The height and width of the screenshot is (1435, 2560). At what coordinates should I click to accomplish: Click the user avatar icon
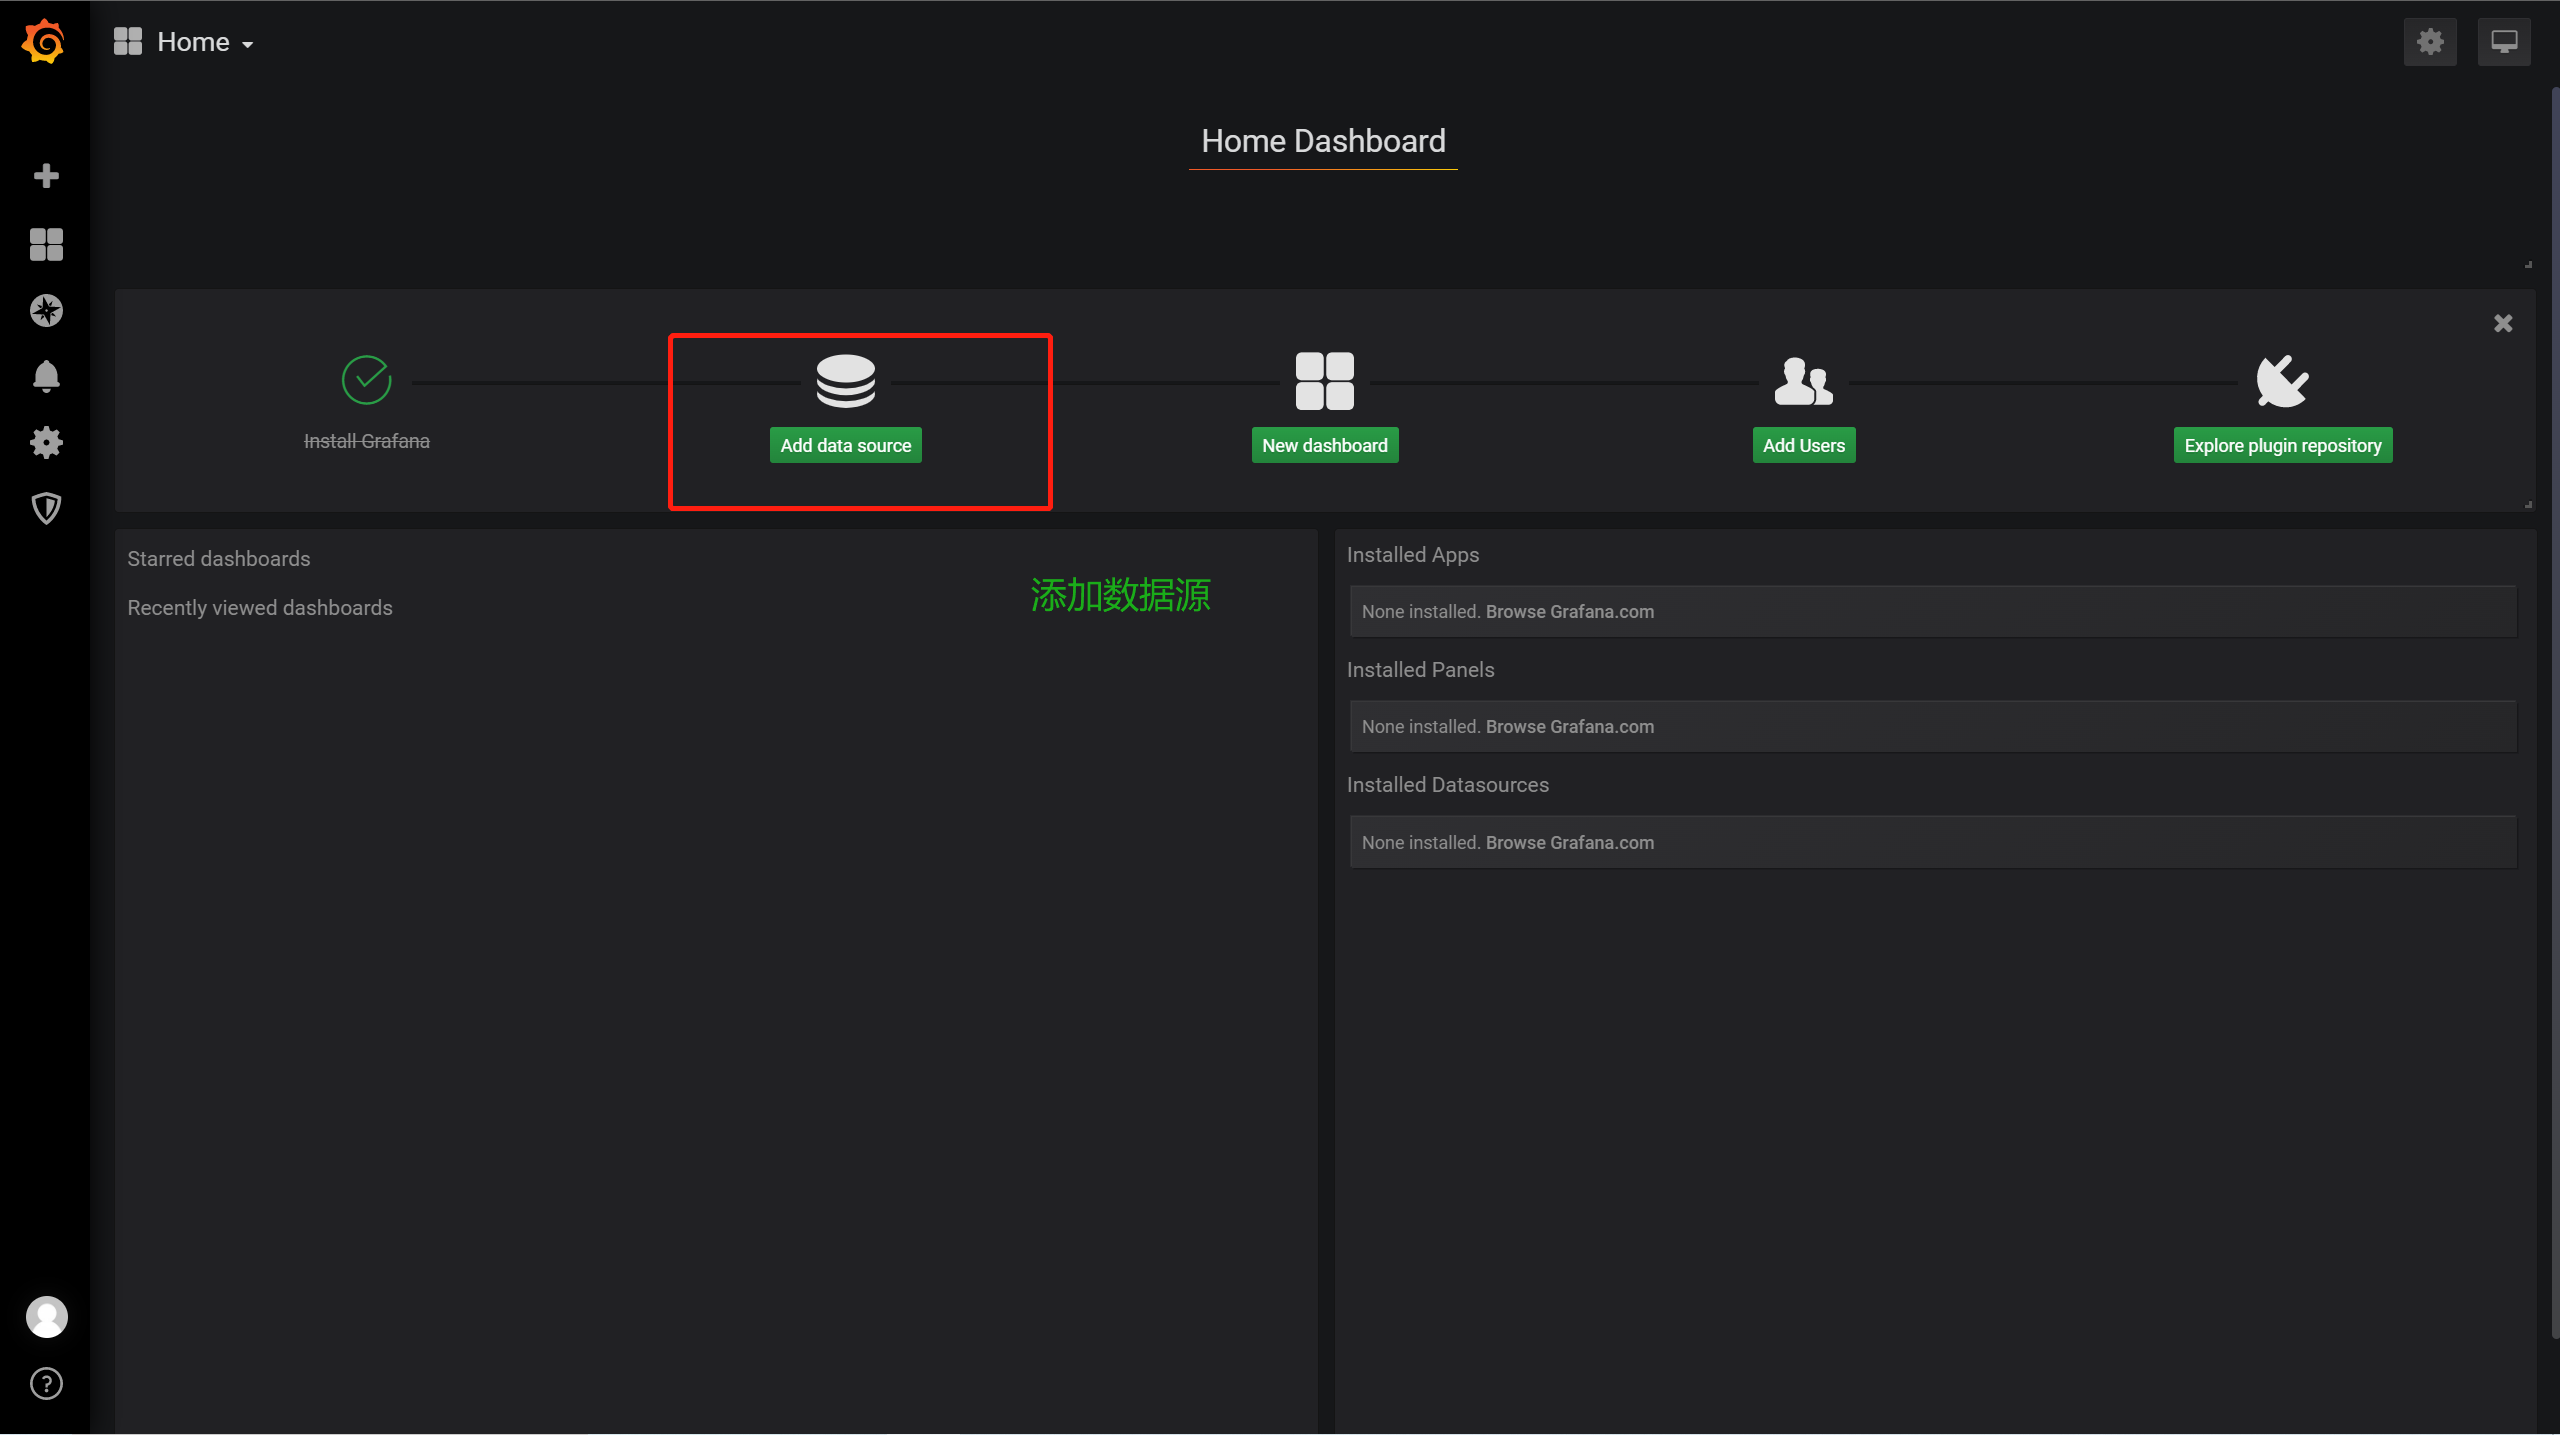[x=46, y=1316]
